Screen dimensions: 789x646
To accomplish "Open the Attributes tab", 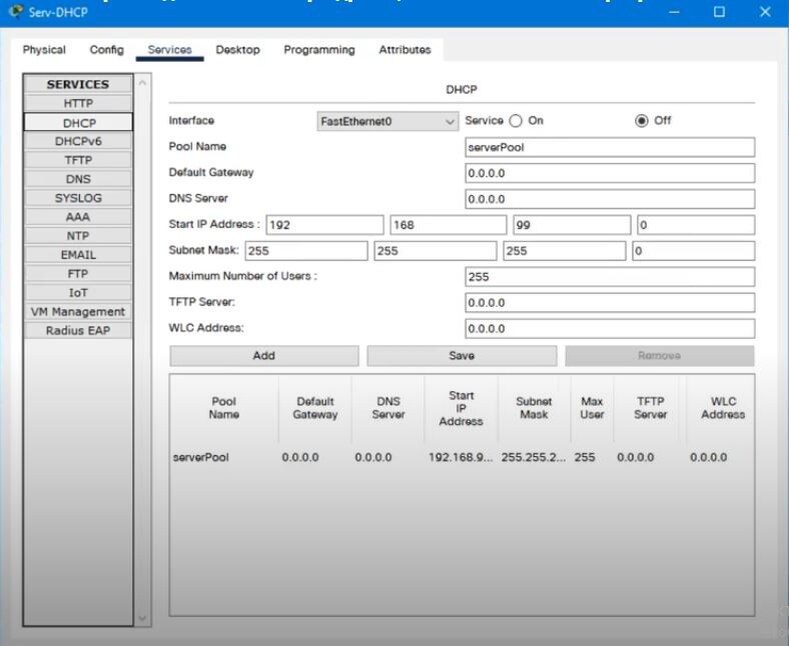I will click(x=405, y=50).
